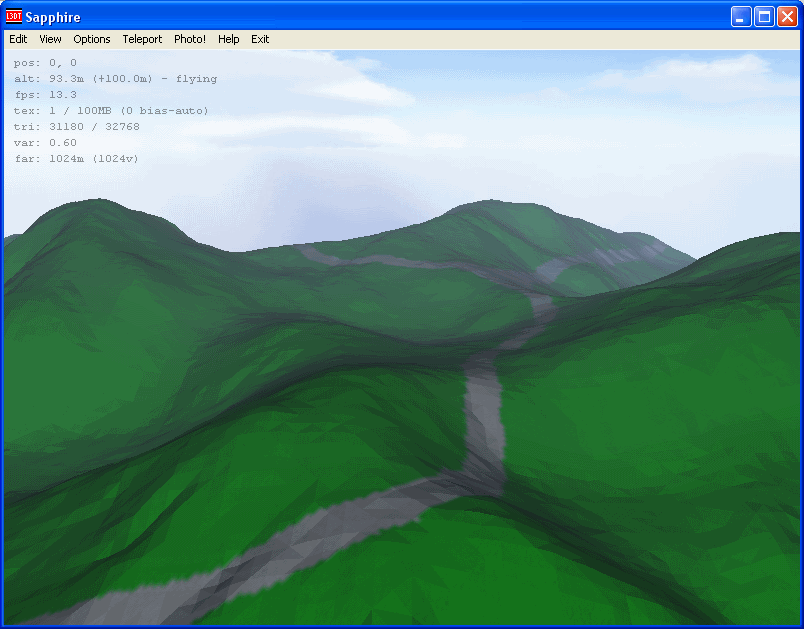This screenshot has height=629, width=804.
Task: Maximize the Sapphire window
Action: pyautogui.click(x=764, y=17)
